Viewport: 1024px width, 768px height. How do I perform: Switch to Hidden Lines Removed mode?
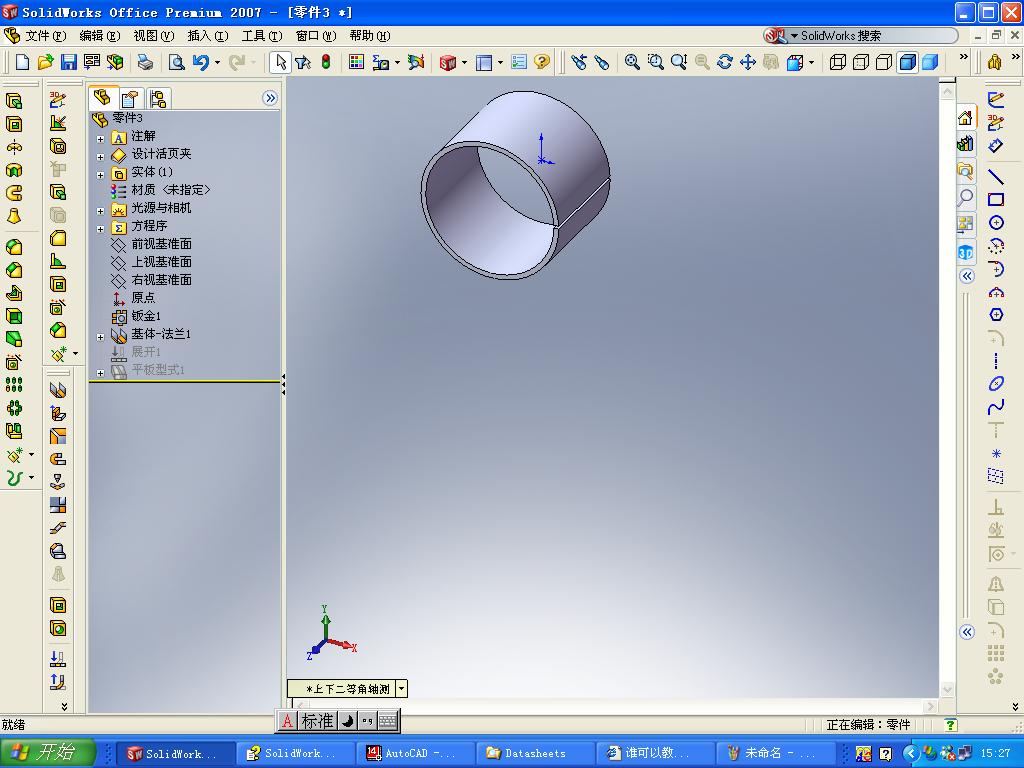tap(884, 62)
